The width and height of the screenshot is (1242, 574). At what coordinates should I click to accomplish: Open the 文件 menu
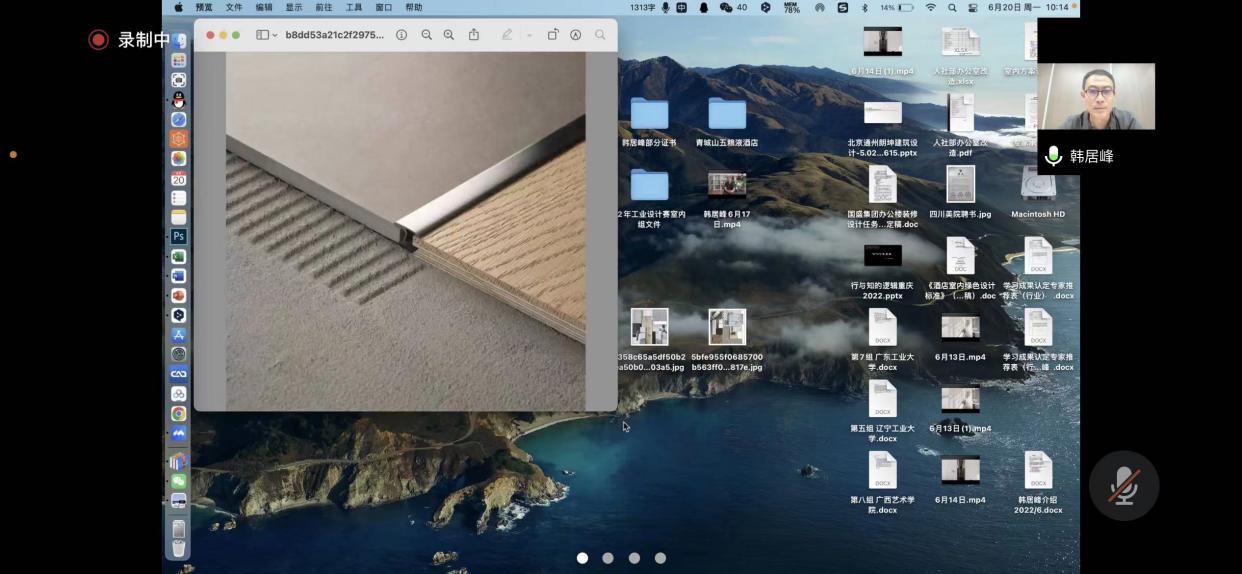coord(234,7)
